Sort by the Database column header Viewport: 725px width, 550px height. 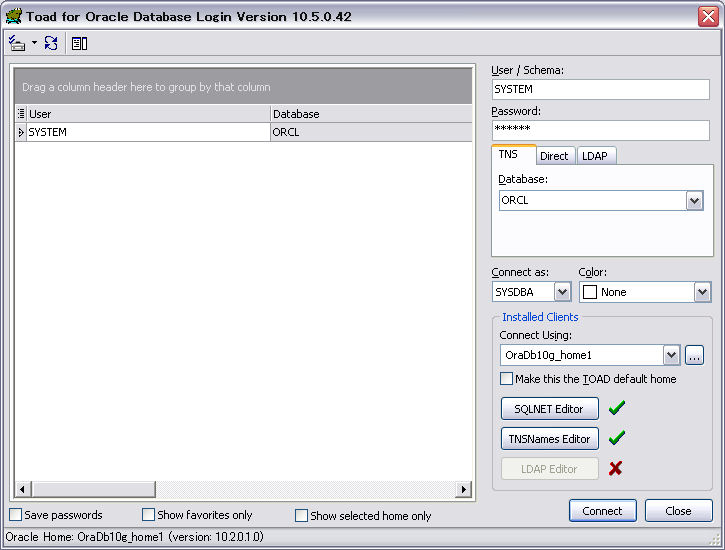(x=371, y=114)
